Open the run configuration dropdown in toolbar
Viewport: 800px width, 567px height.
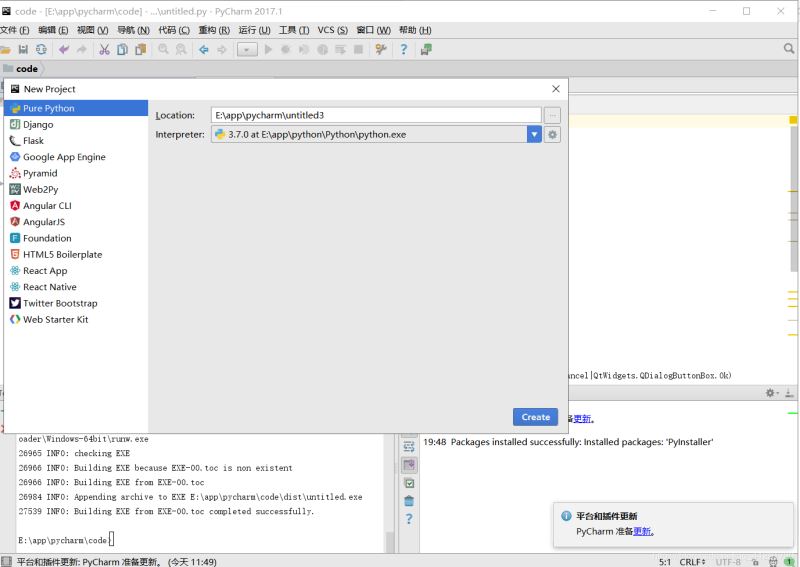click(247, 50)
